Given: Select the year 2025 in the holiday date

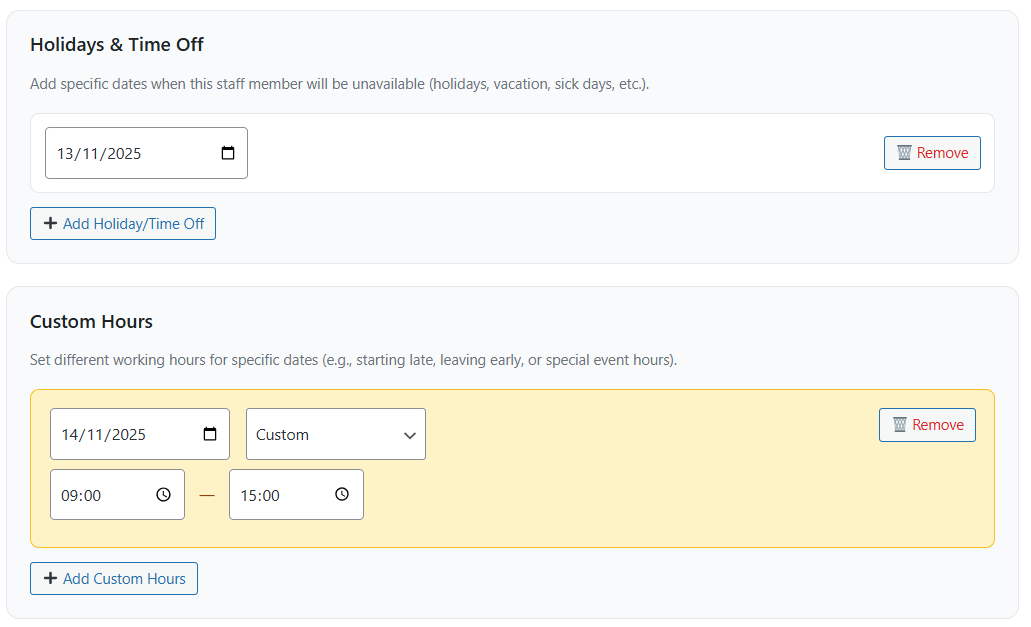Looking at the screenshot, I should point(124,154).
